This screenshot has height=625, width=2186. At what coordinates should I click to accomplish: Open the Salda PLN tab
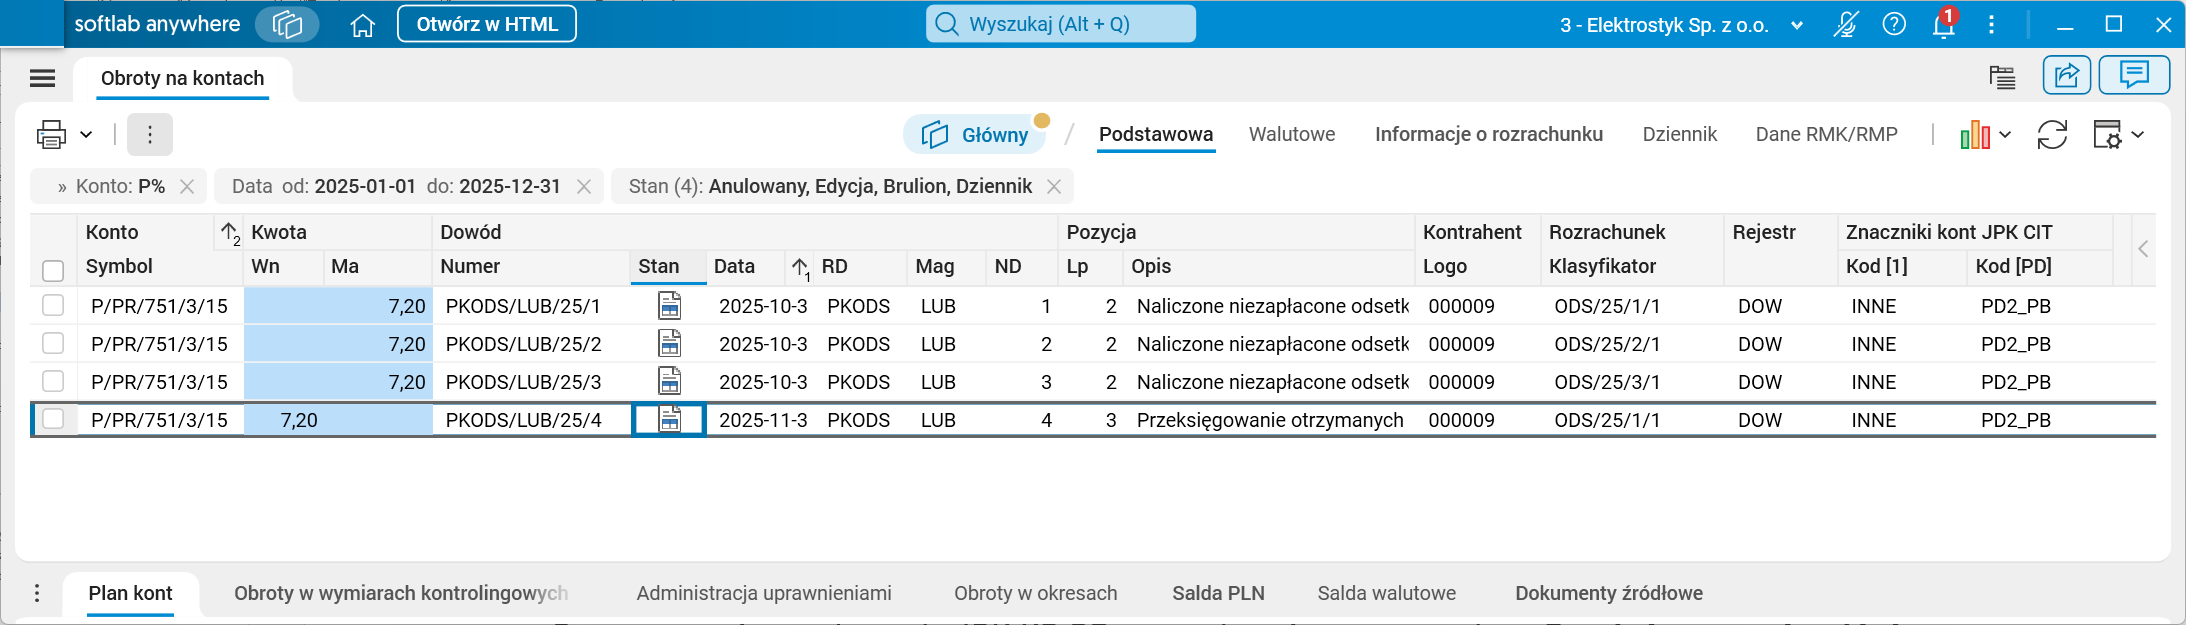pos(1218,593)
